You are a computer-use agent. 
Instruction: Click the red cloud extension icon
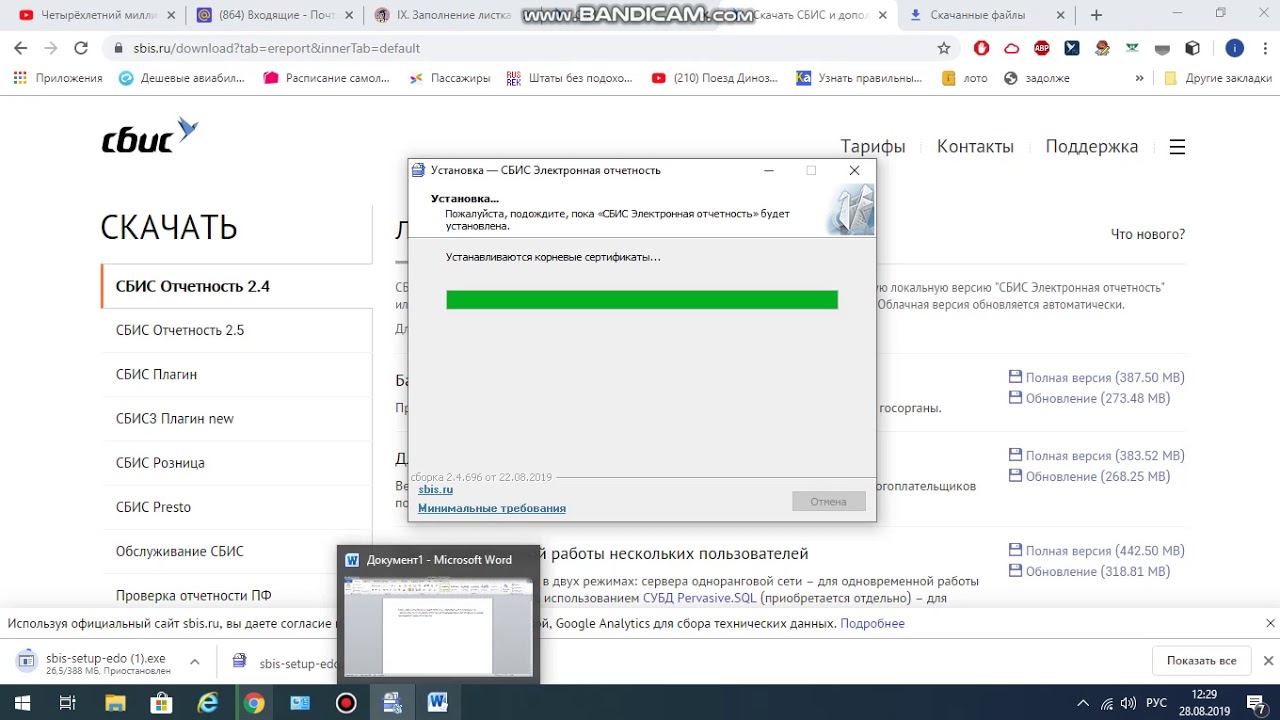pos(1011,48)
